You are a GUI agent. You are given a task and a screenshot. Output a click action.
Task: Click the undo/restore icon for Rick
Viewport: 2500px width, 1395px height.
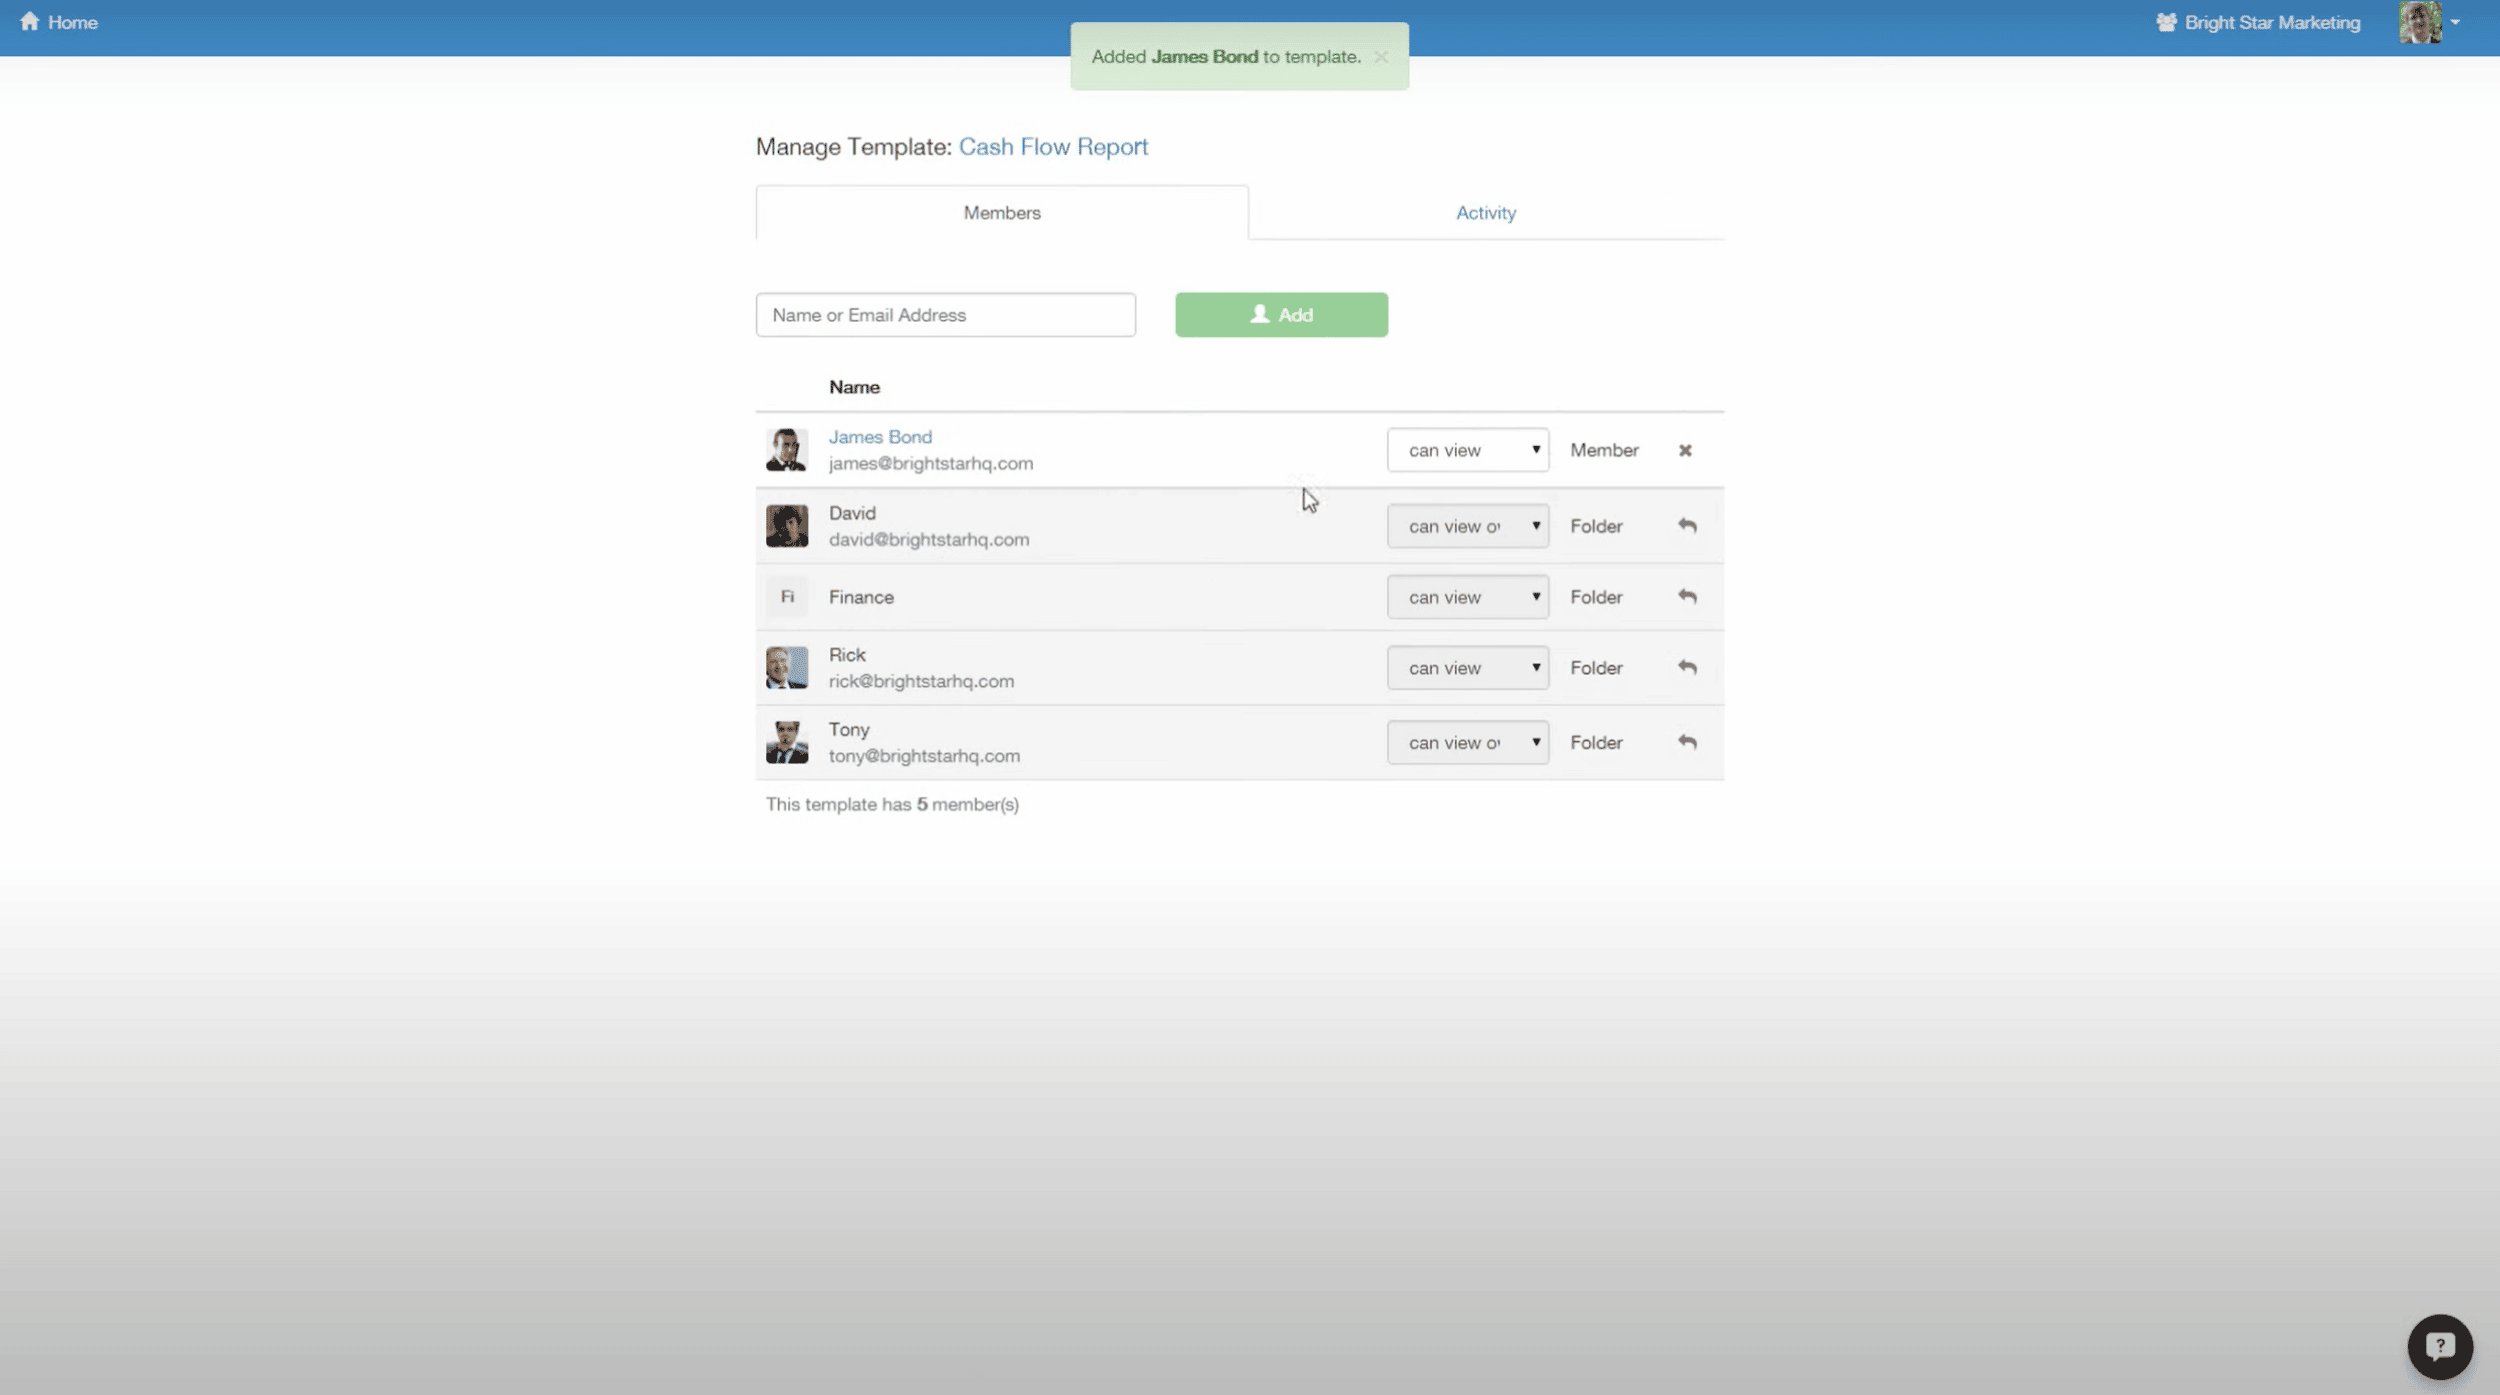click(1686, 667)
